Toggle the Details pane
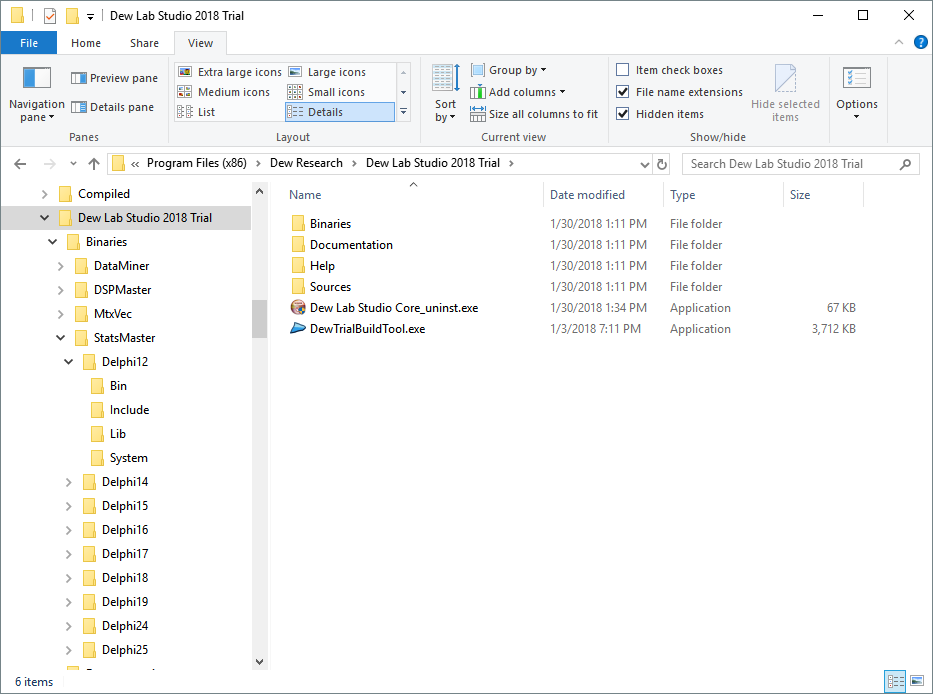This screenshot has width=933, height=694. click(x=112, y=107)
